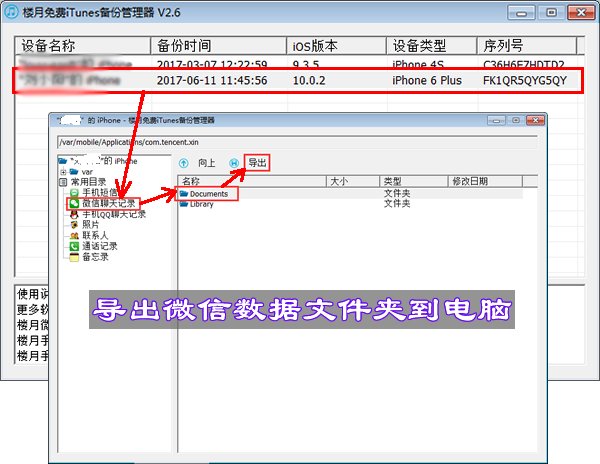Click the Documents folder icon
The height and width of the screenshot is (464, 600).
[x=184, y=194]
